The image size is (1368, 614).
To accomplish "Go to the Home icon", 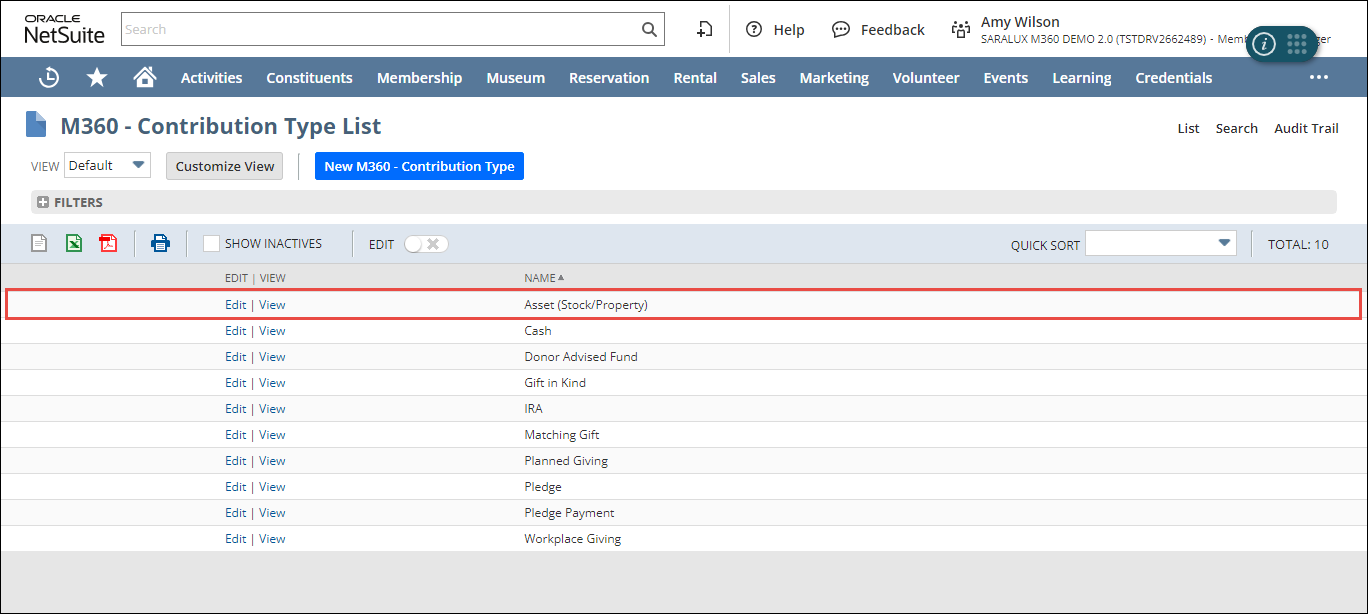I will [x=145, y=77].
